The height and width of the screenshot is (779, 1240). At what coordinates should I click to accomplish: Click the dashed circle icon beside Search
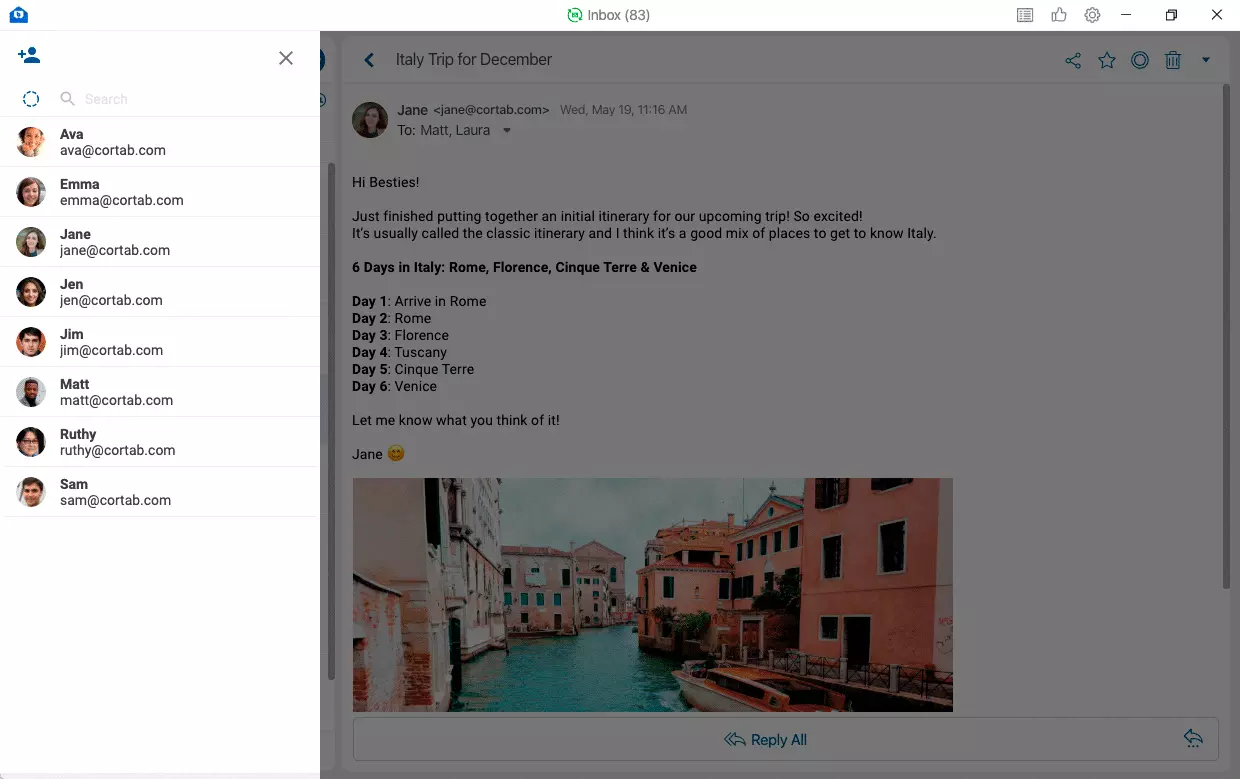point(31,99)
